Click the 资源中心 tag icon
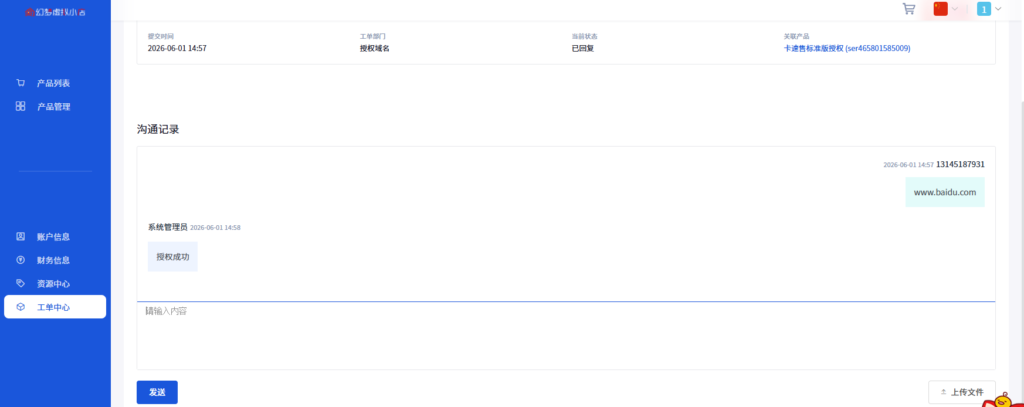 21,284
